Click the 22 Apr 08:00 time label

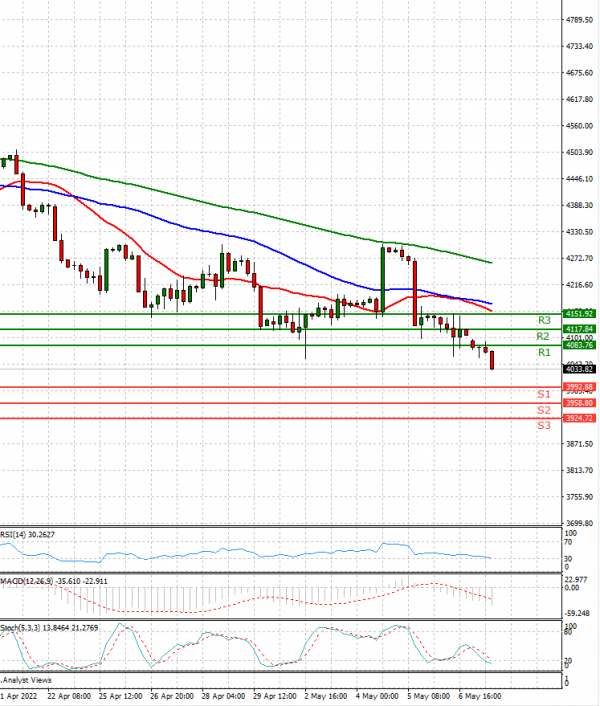pos(69,696)
